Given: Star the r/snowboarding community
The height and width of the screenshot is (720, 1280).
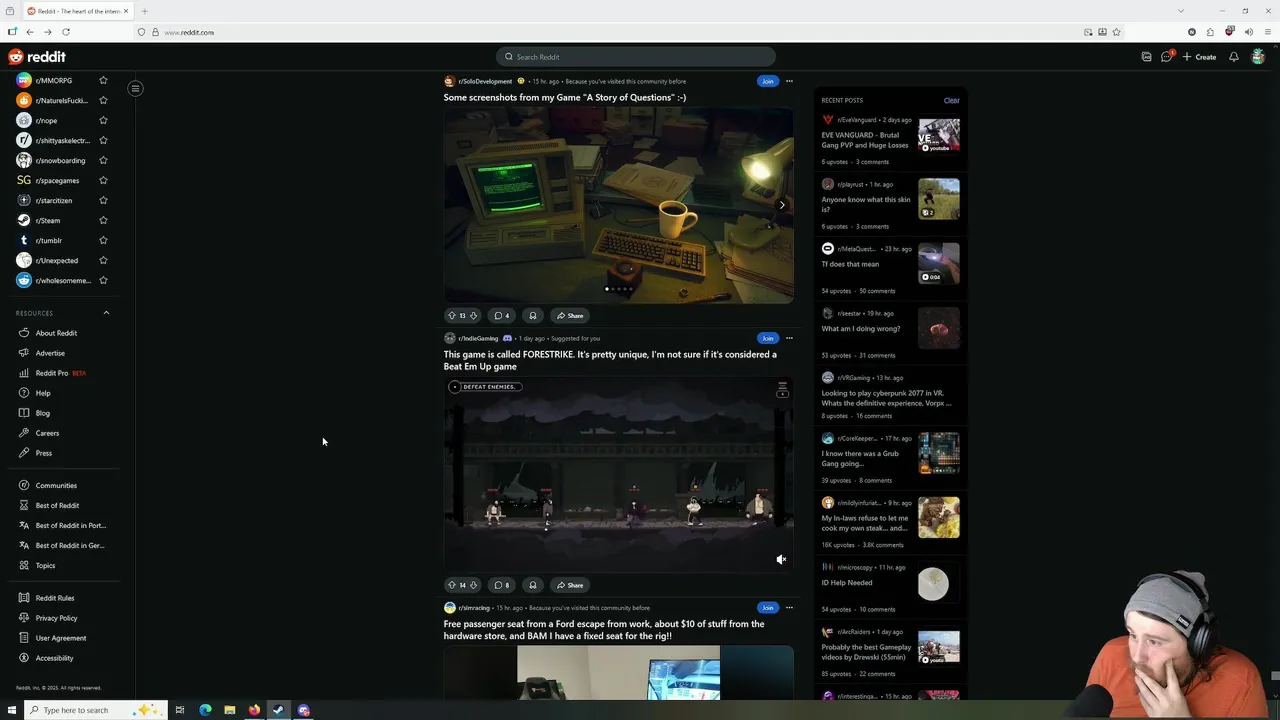Looking at the screenshot, I should (x=103, y=160).
